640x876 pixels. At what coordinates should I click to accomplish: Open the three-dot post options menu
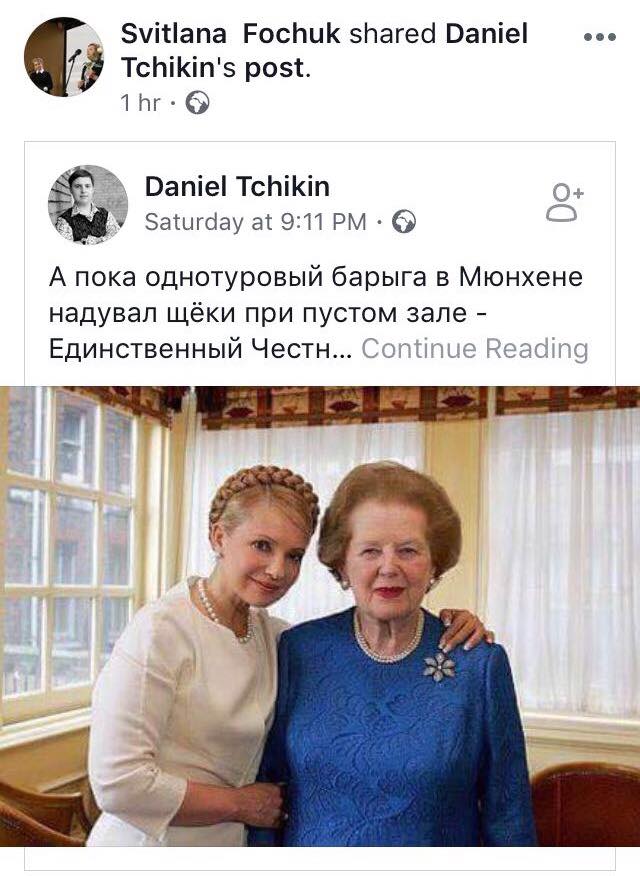[x=599, y=37]
